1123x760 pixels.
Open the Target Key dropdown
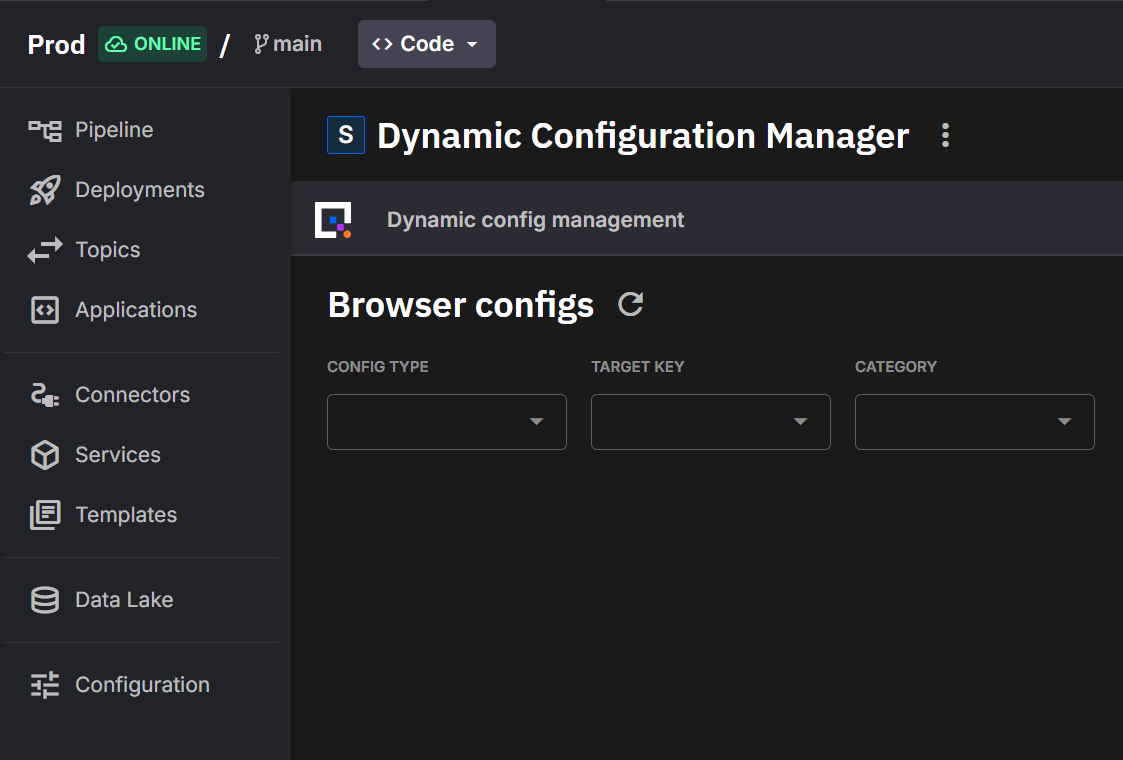[x=710, y=422]
